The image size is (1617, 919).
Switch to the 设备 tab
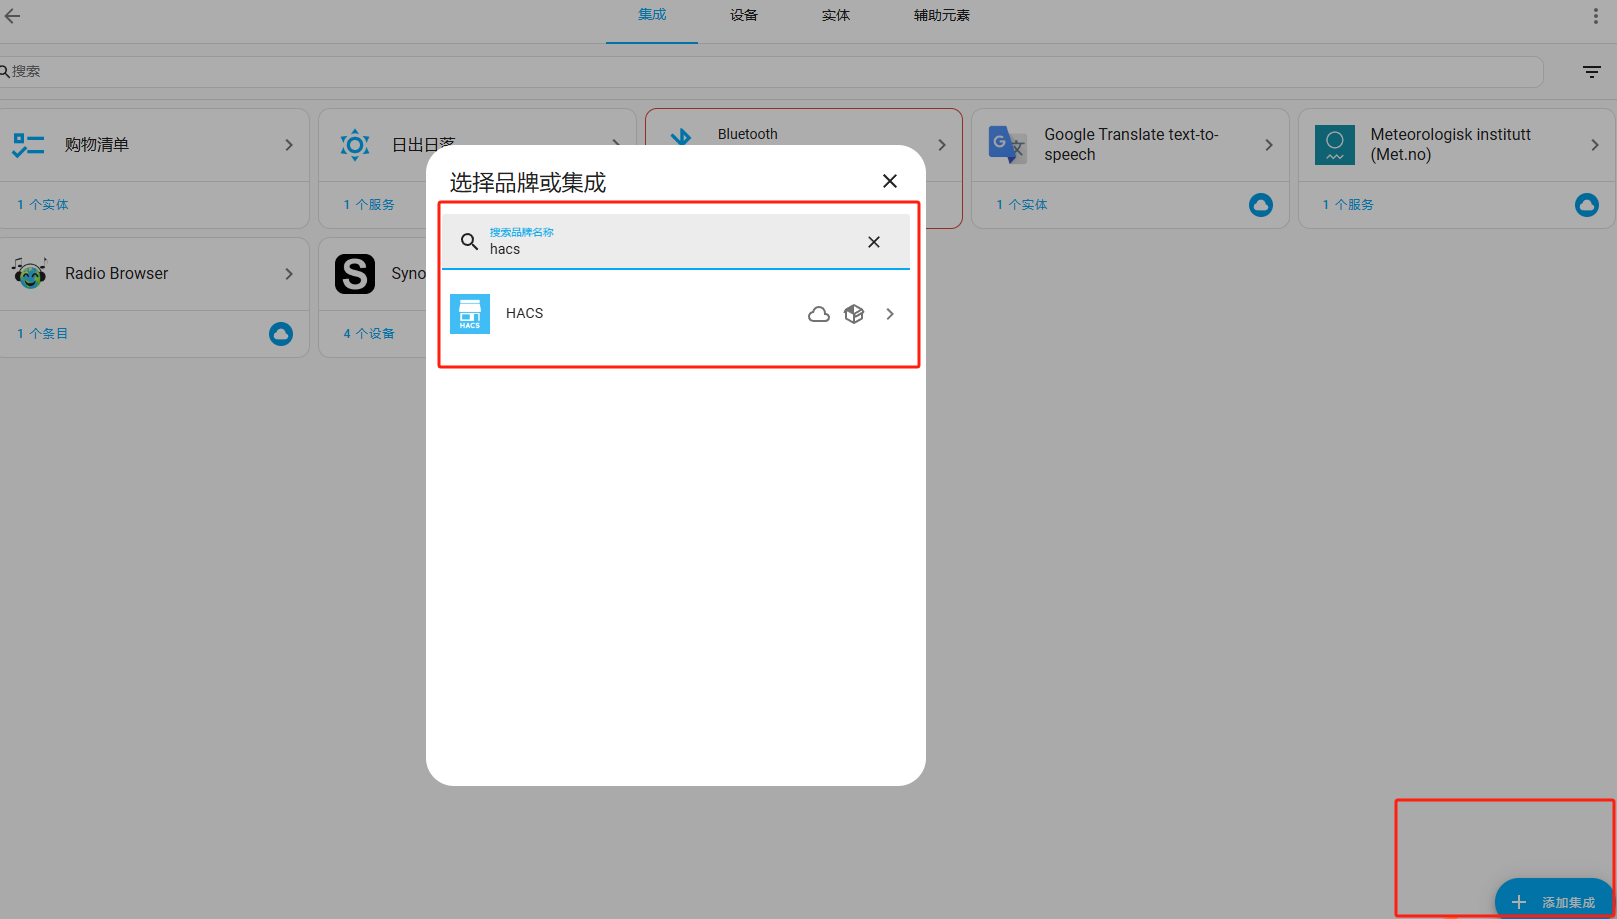tap(744, 15)
